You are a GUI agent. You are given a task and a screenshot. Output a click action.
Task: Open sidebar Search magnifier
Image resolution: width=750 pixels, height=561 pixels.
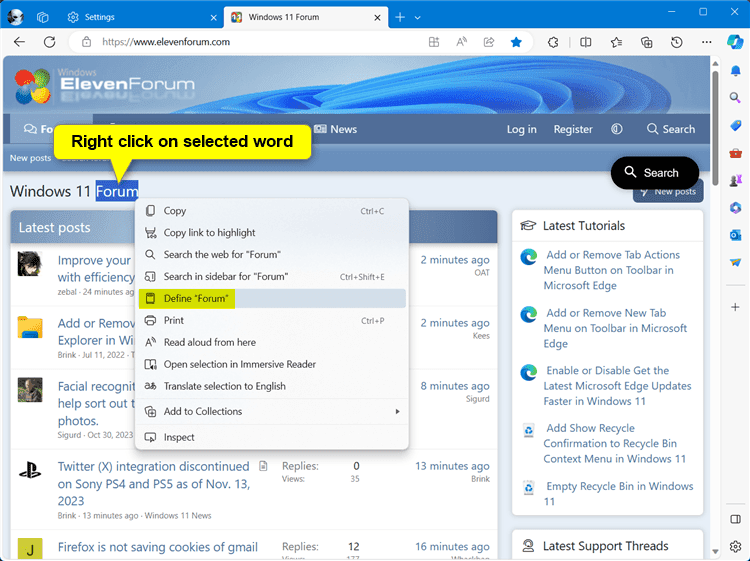coord(735,98)
